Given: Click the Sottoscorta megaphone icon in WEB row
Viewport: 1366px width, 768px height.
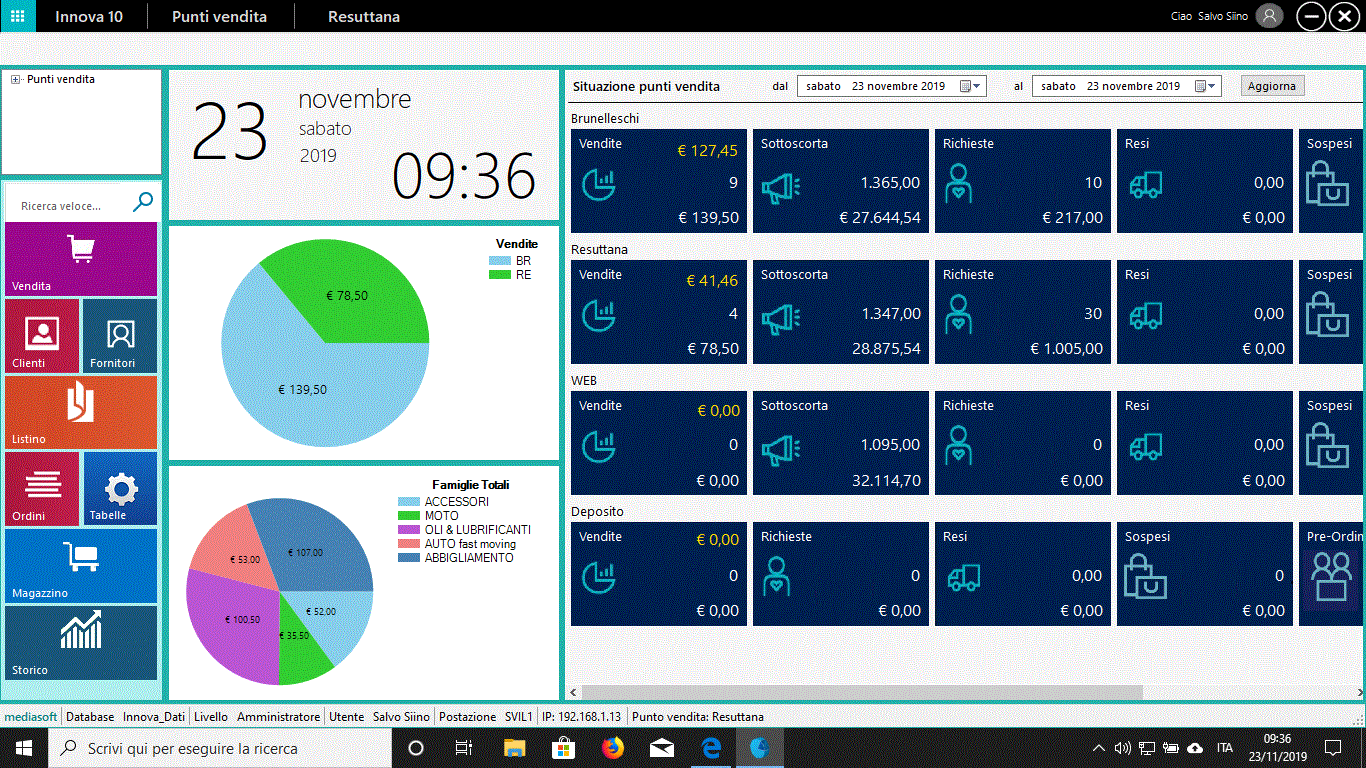Looking at the screenshot, I should [x=781, y=448].
